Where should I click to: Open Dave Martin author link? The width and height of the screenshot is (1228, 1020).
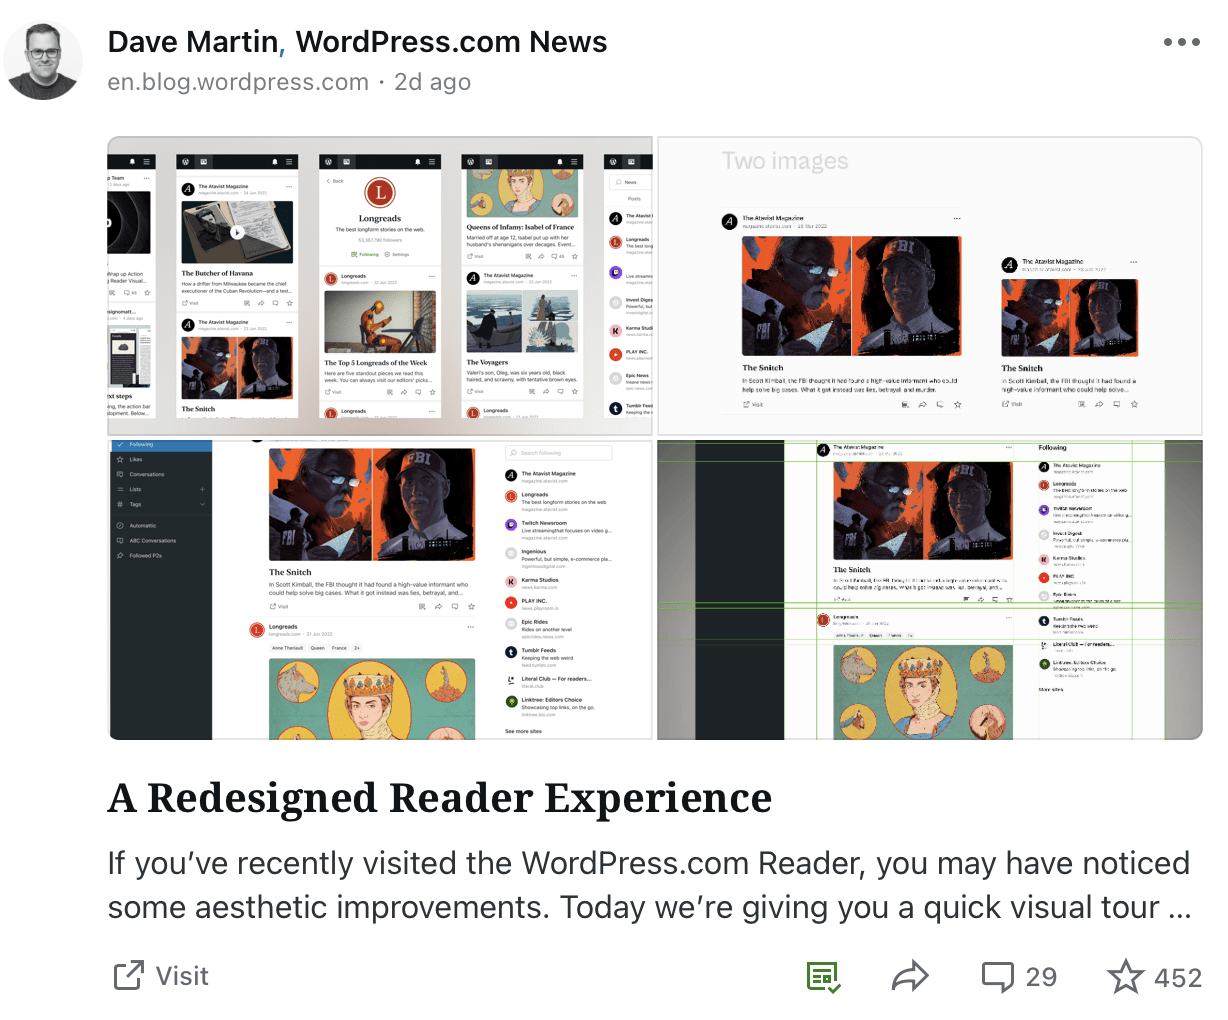point(193,42)
